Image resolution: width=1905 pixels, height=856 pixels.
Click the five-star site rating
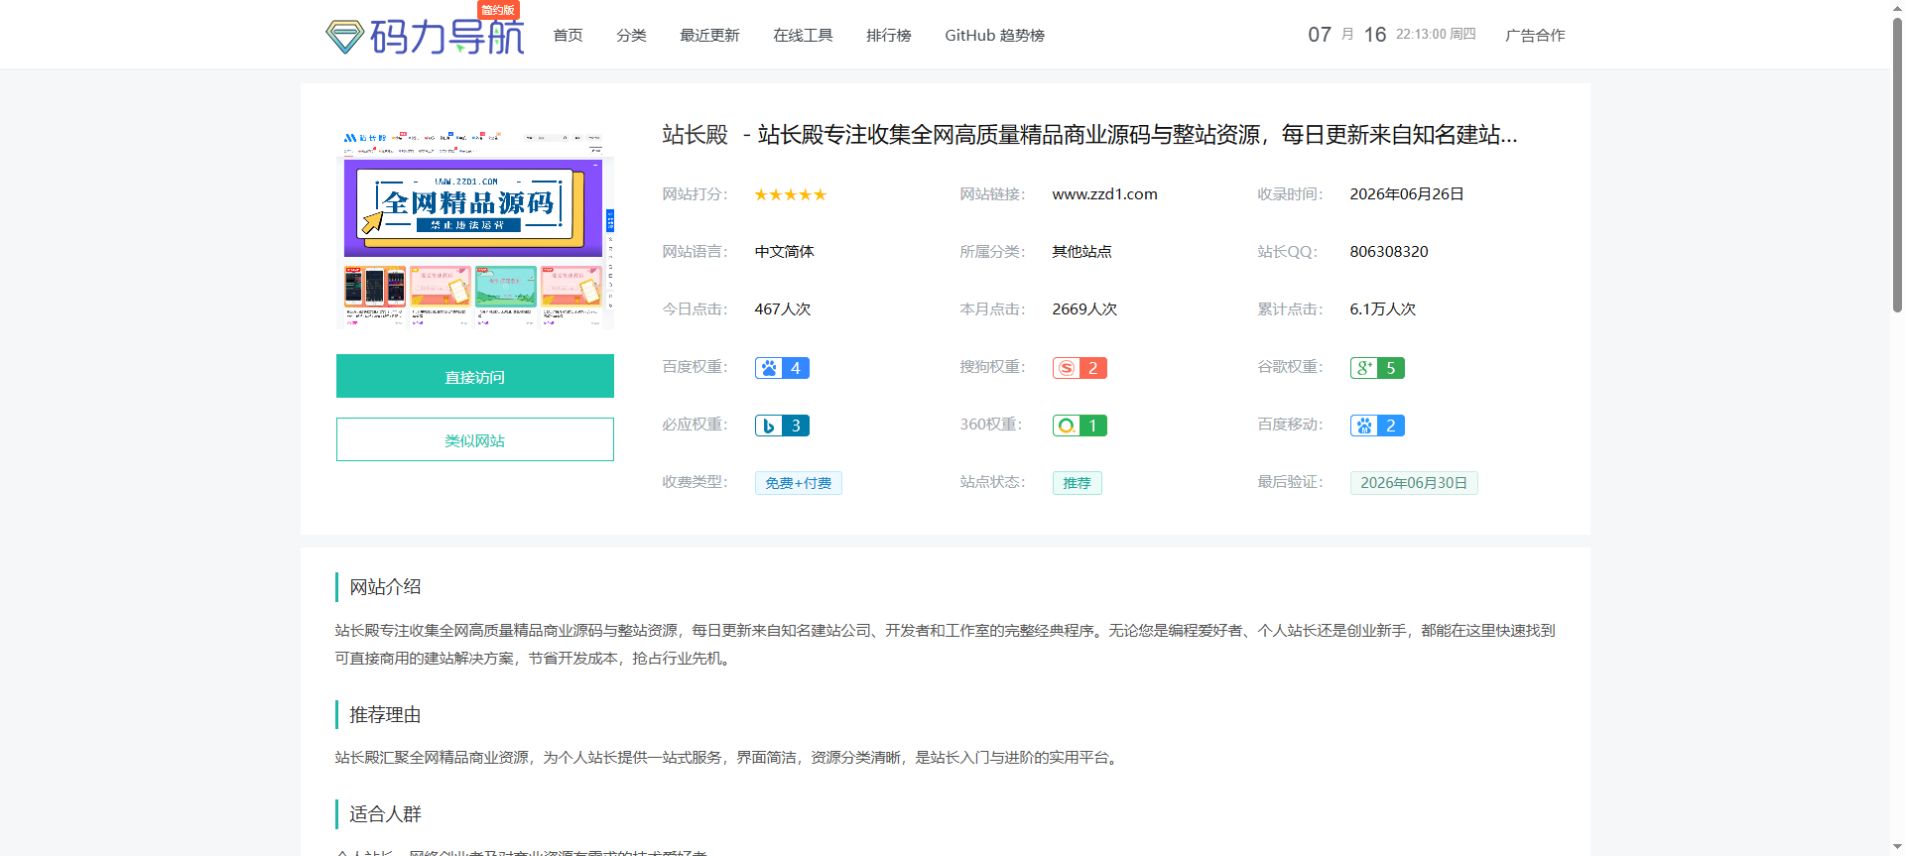tap(790, 194)
